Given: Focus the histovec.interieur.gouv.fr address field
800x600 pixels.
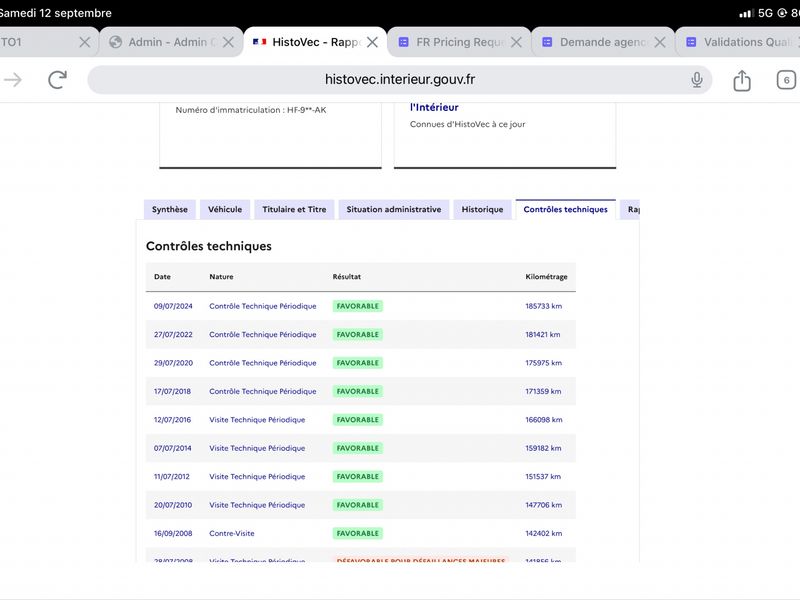Looking at the screenshot, I should [x=399, y=80].
